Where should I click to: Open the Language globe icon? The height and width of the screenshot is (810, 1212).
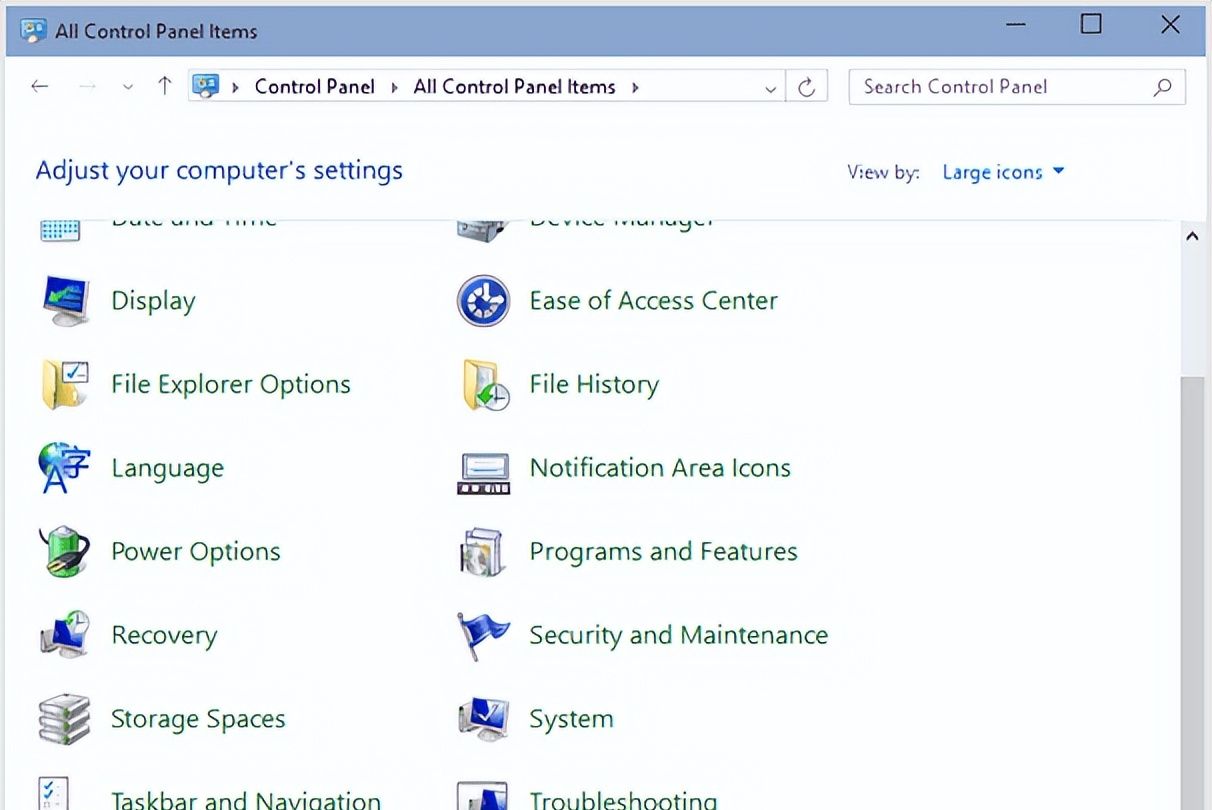[64, 468]
